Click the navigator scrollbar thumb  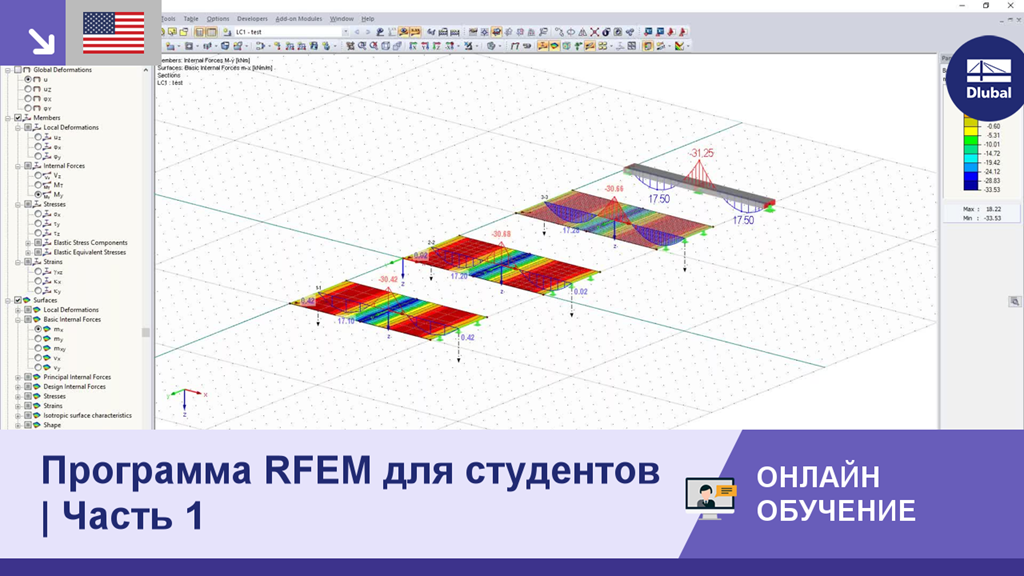pos(146,332)
